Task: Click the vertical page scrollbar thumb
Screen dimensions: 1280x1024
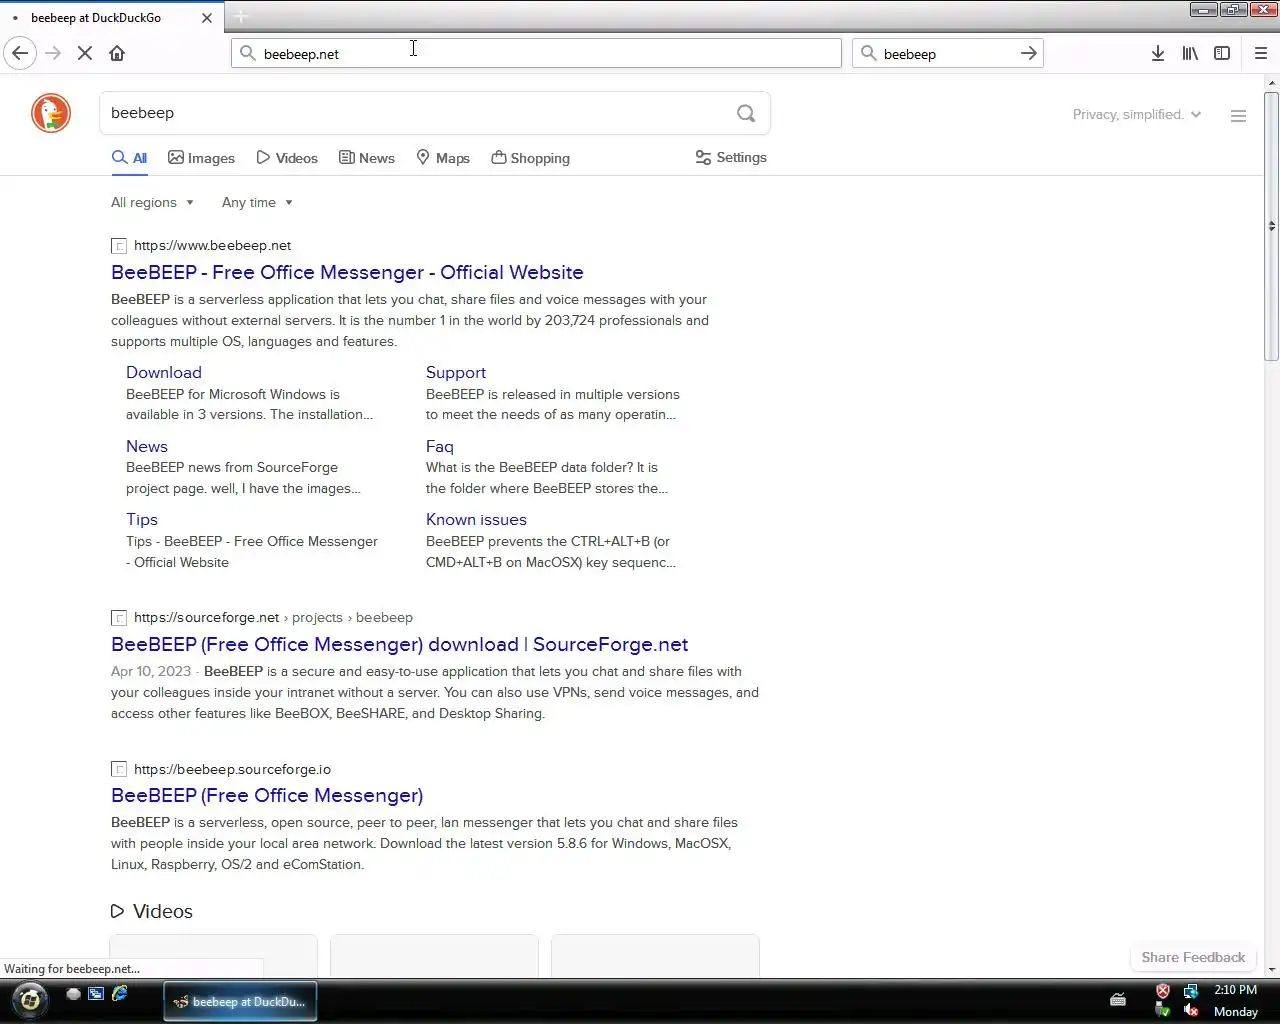Action: (1271, 226)
